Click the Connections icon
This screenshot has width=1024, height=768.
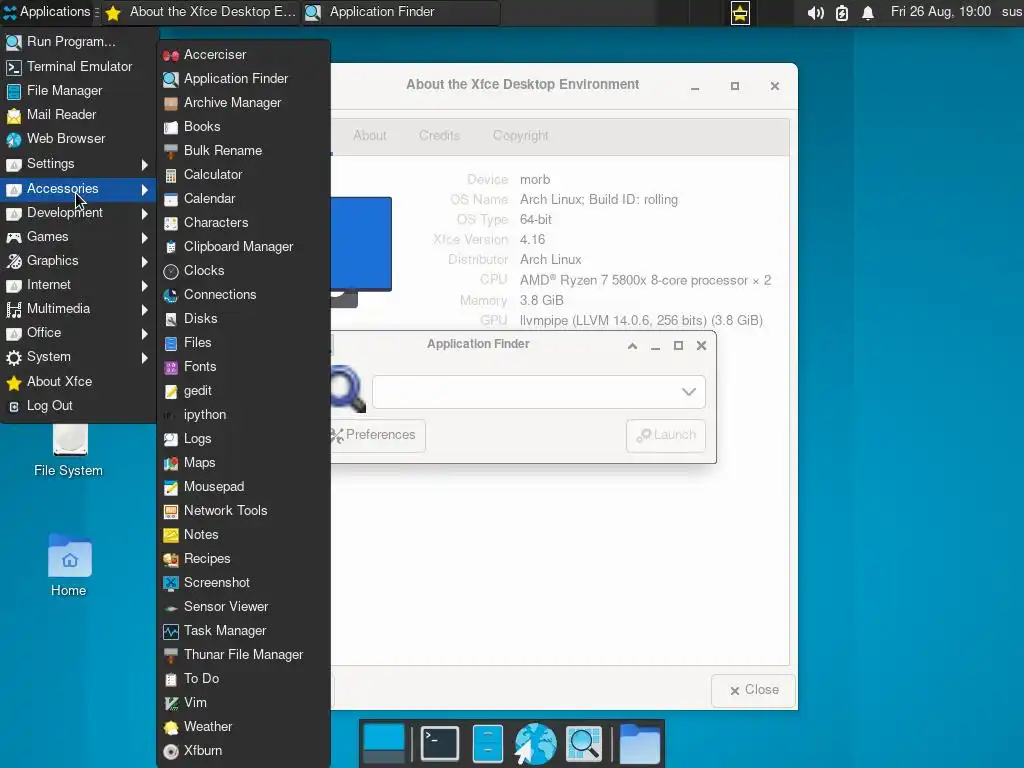[x=170, y=295]
